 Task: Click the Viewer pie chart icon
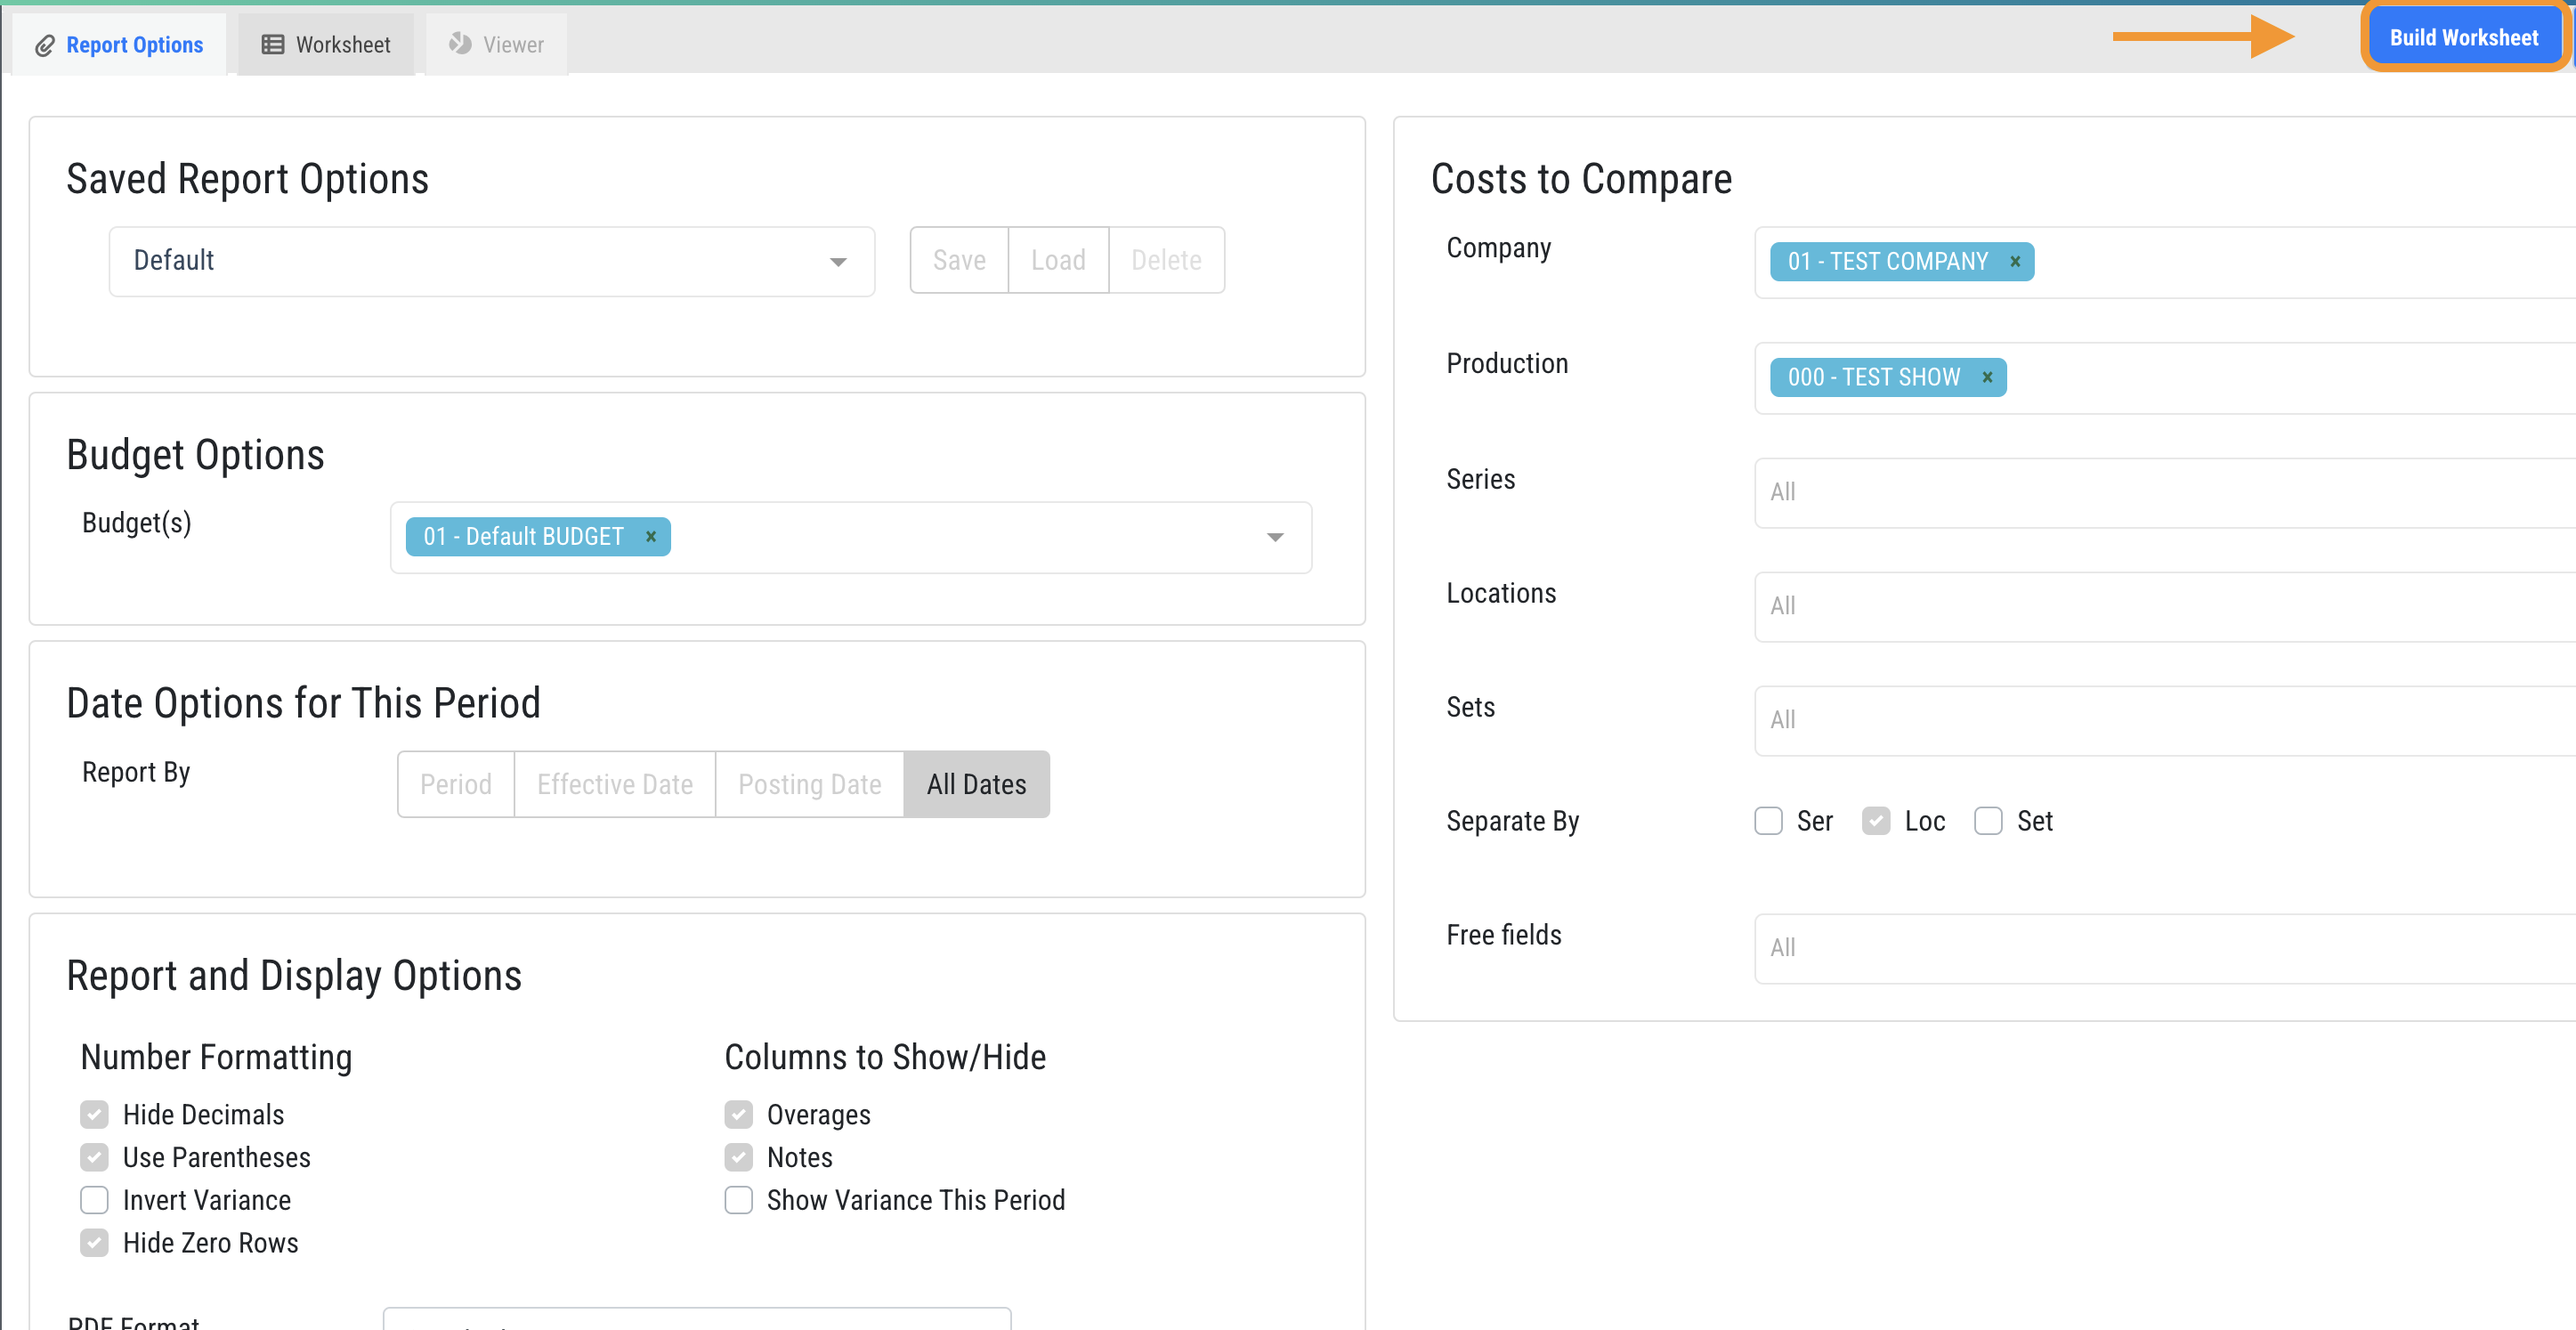(x=460, y=44)
